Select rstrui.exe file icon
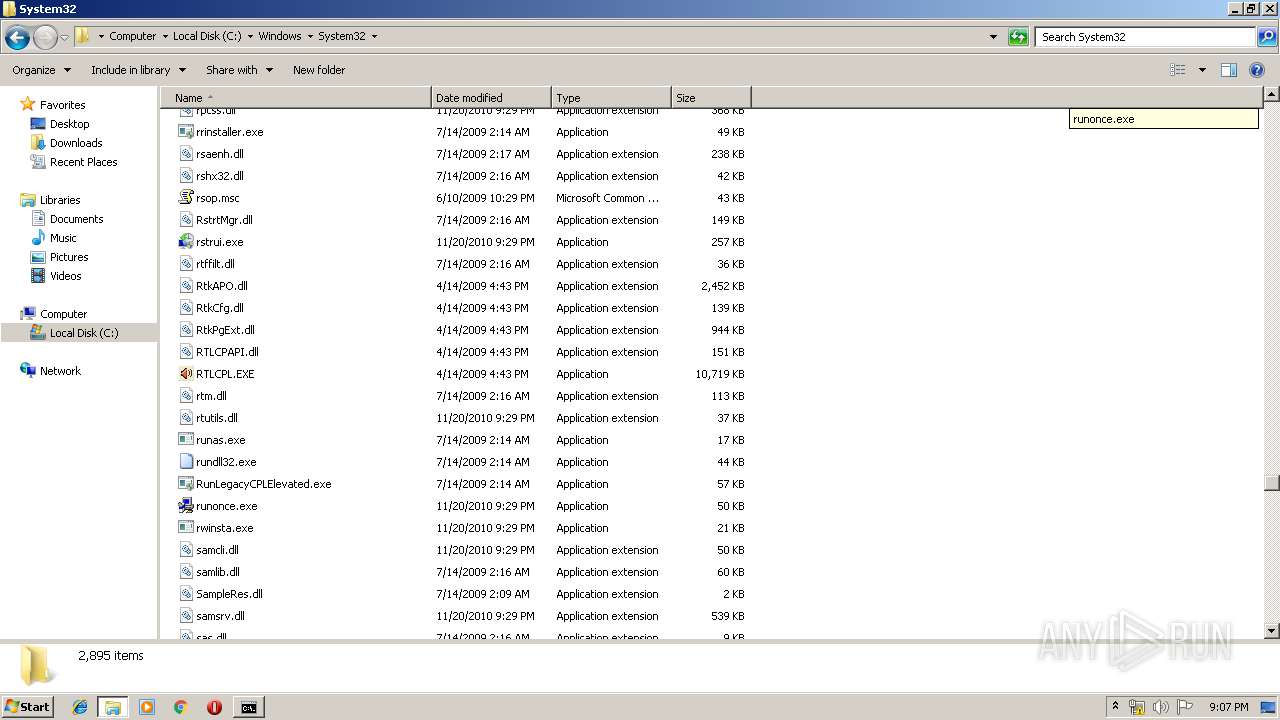This screenshot has width=1280, height=720. click(x=186, y=242)
